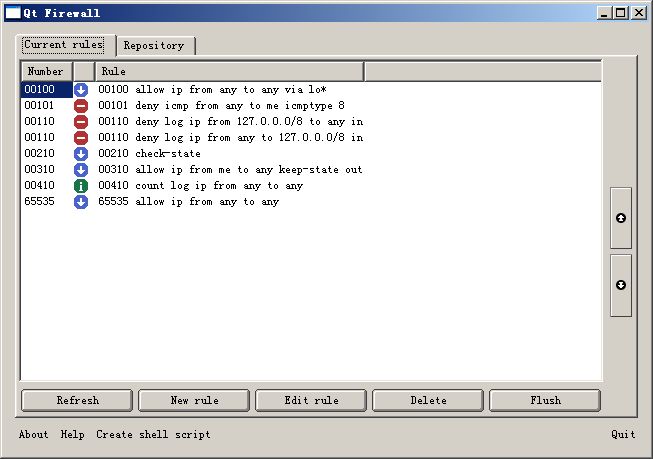Viewport: 653px width, 459px height.
Task: Click the narrow icon column header
Action: (84, 71)
